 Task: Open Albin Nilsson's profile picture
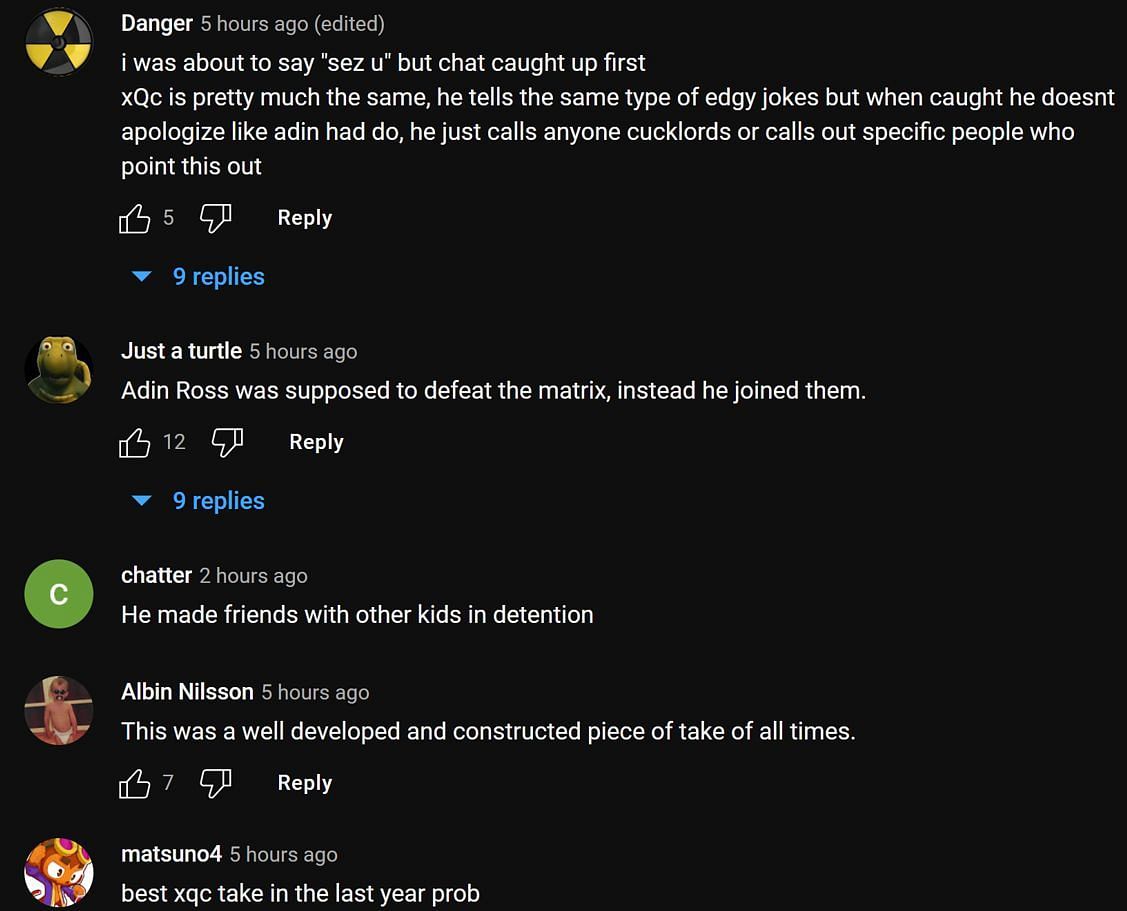[59, 711]
